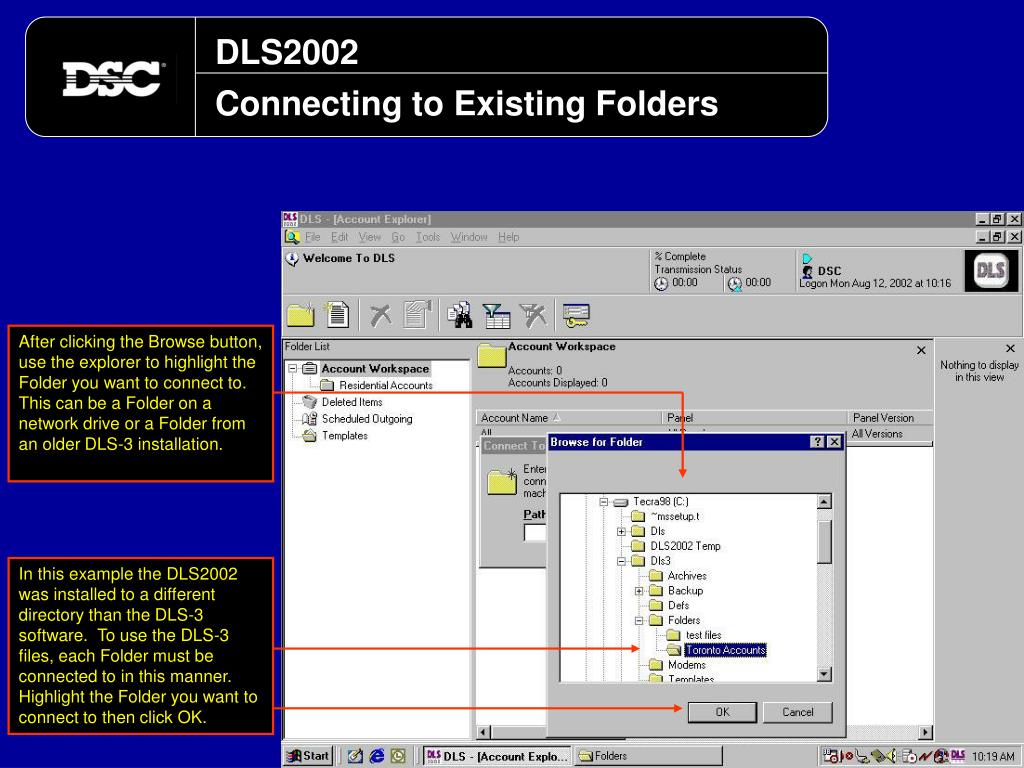
Task: Select the test files folder
Action: click(703, 635)
